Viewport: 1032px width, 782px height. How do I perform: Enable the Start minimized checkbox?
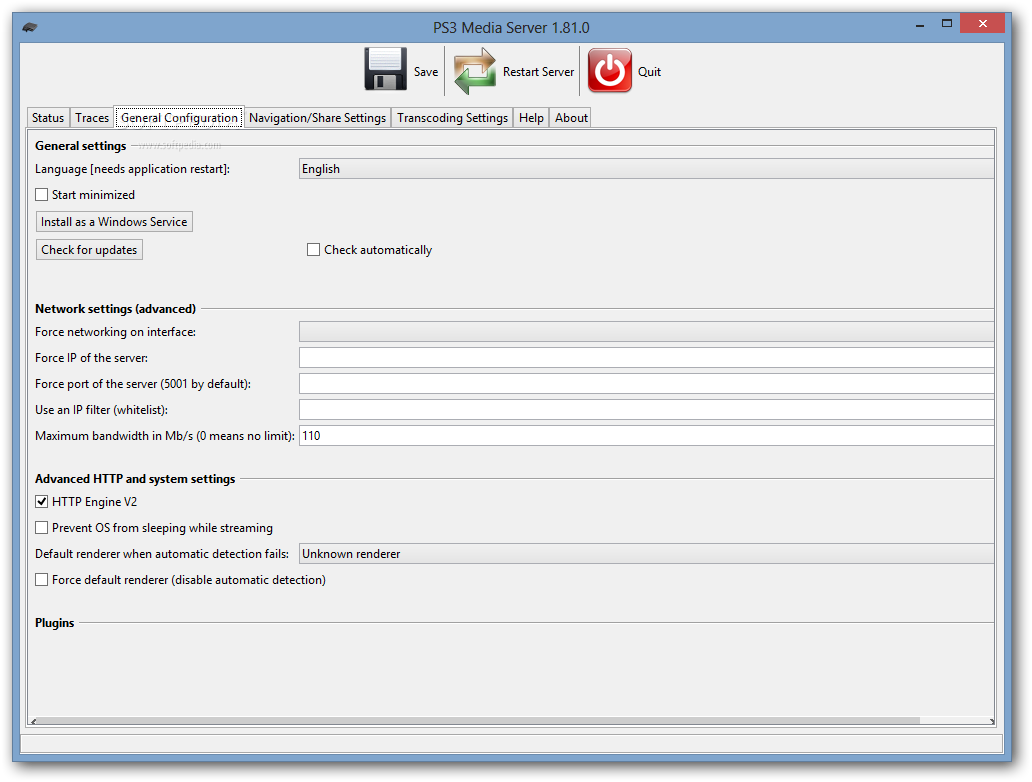click(42, 195)
